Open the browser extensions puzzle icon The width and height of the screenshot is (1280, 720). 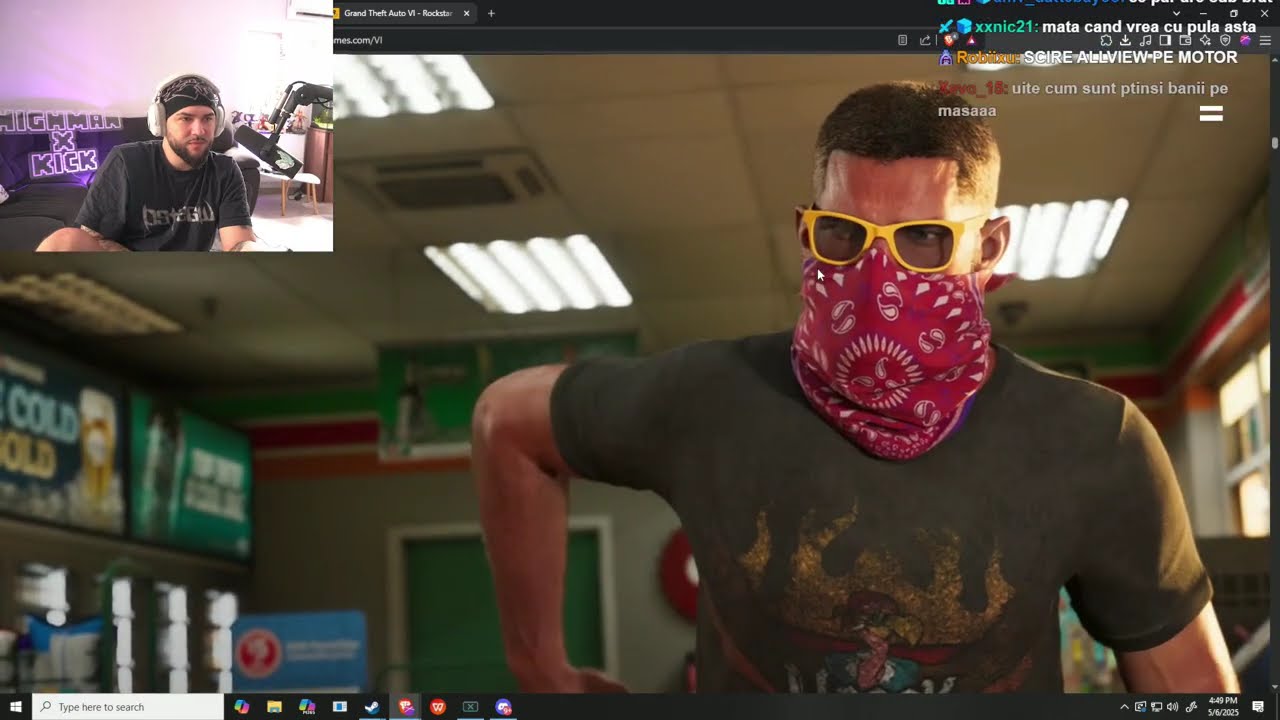tap(1106, 40)
